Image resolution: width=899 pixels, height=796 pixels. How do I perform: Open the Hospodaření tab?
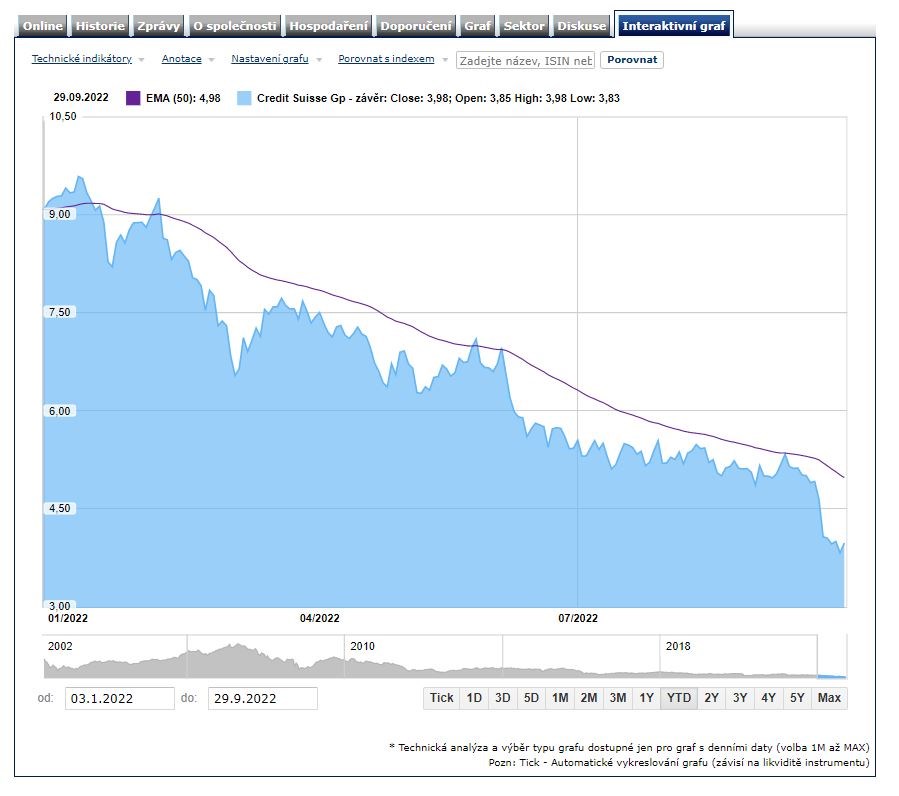coord(329,26)
